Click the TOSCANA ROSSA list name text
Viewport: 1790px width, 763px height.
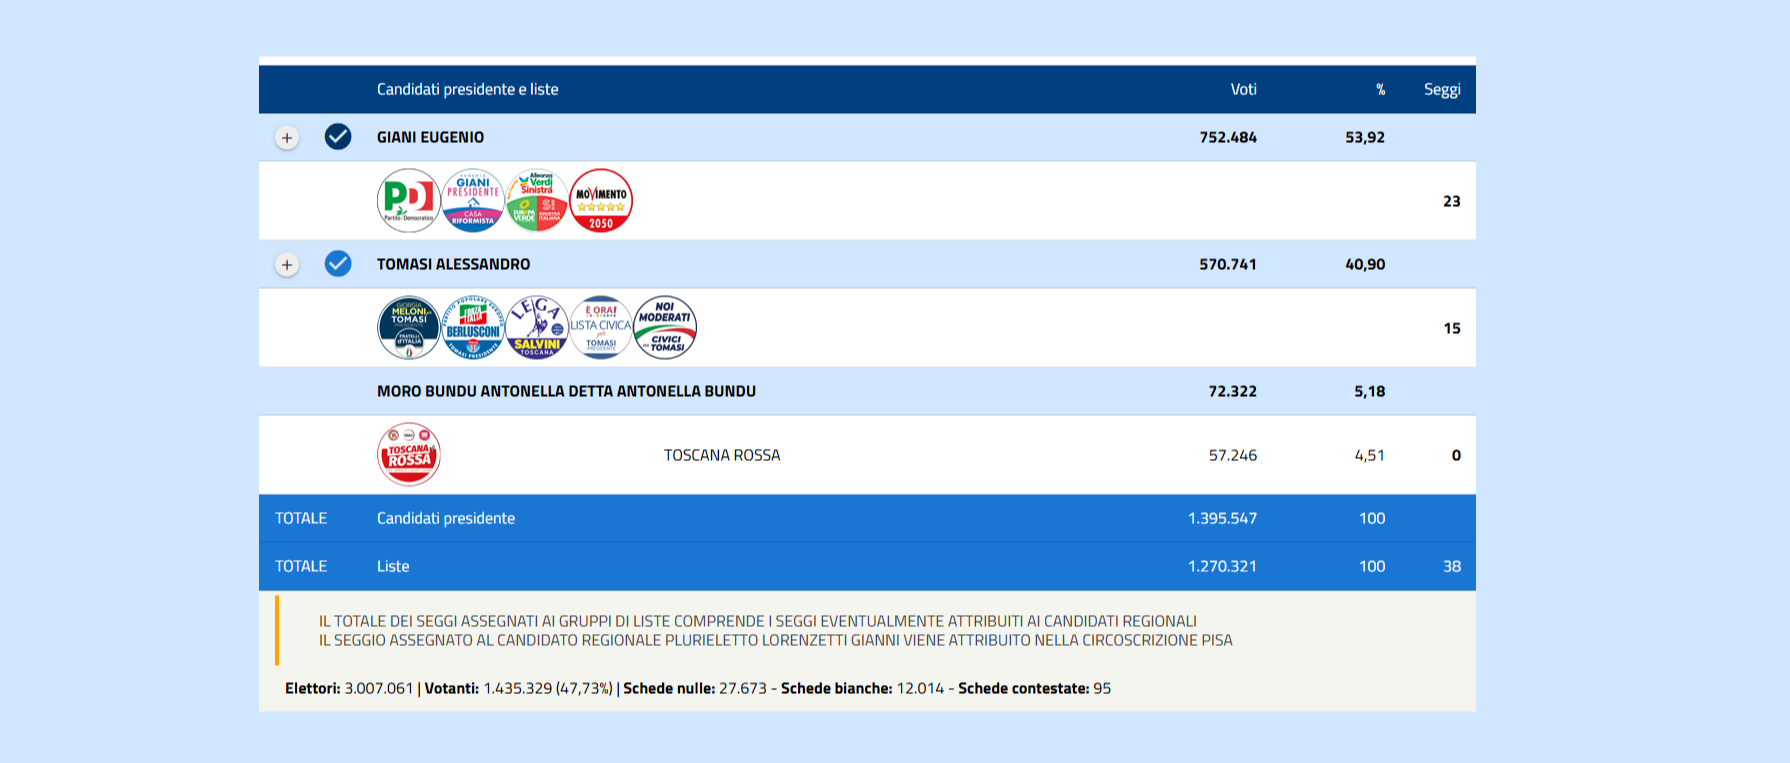[x=721, y=455]
